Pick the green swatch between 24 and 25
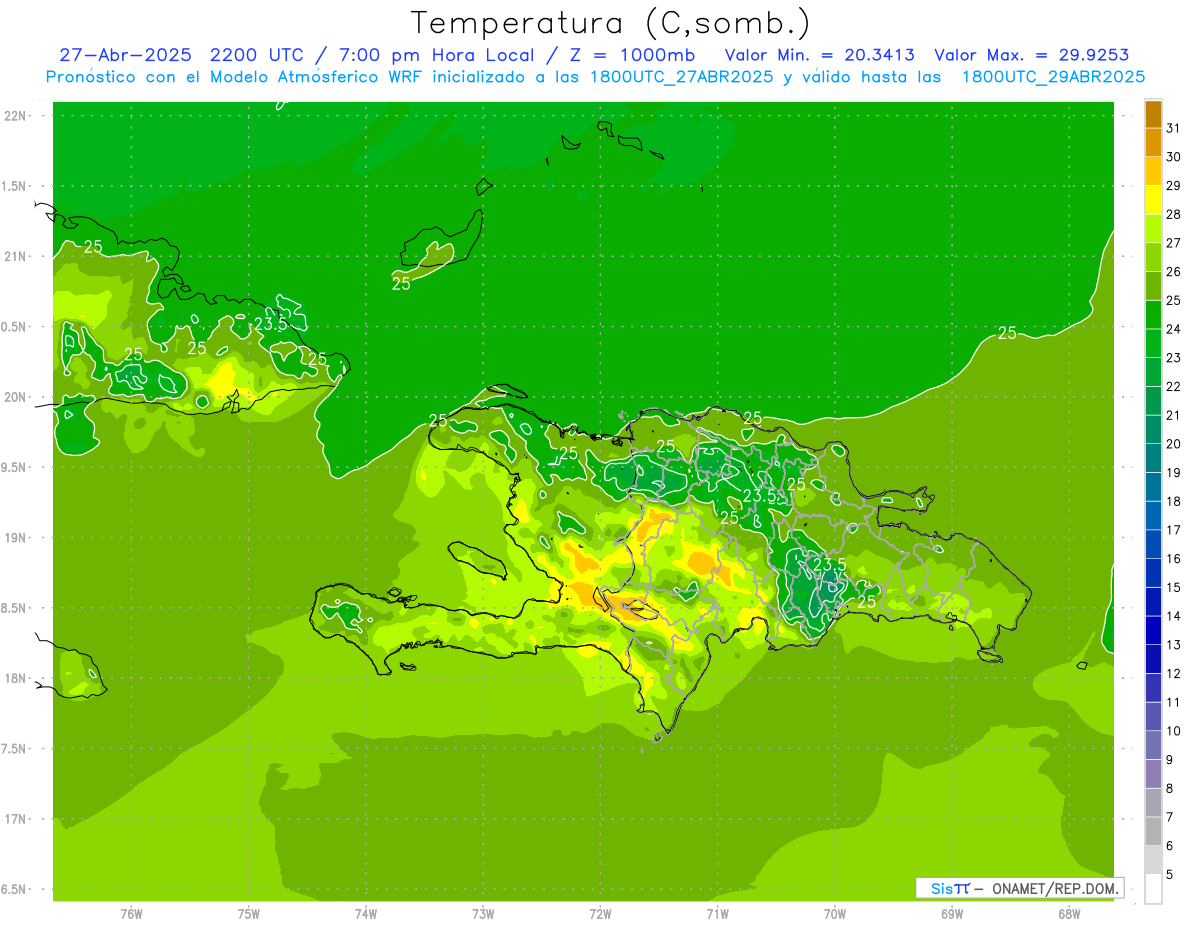 click(1153, 315)
